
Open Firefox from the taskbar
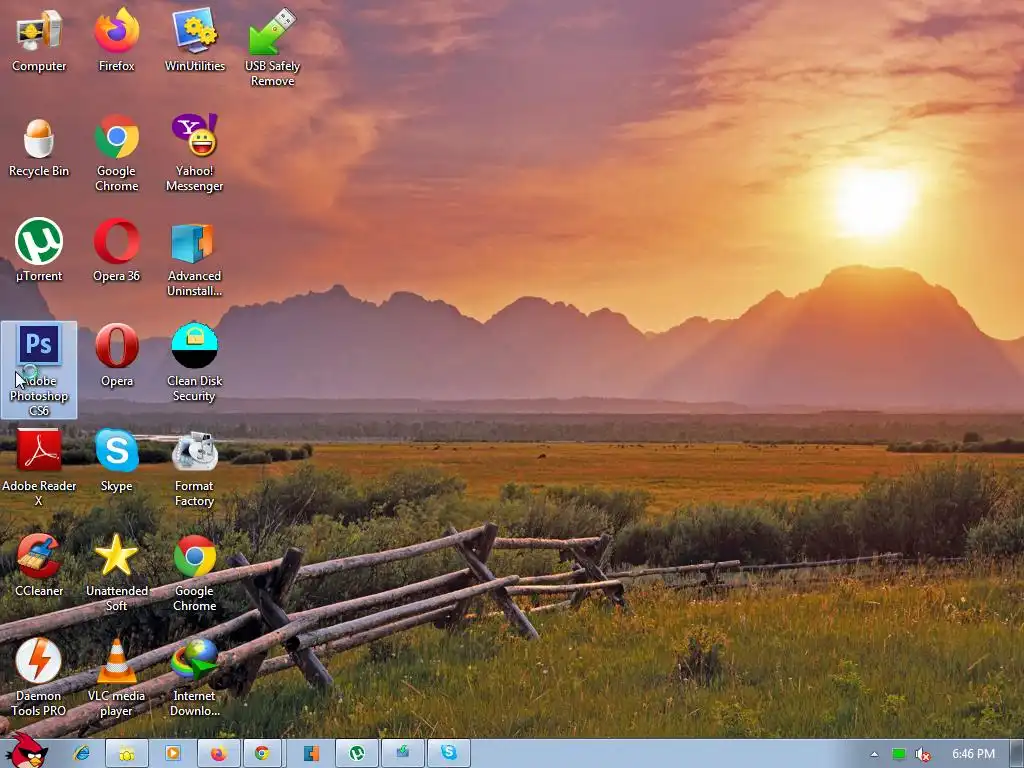coord(219,754)
